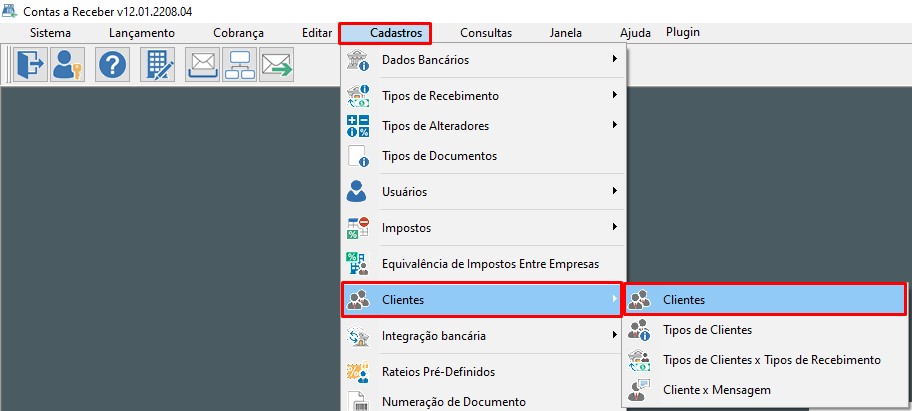Open the Janela menu
The image size is (912, 411).
pos(566,33)
